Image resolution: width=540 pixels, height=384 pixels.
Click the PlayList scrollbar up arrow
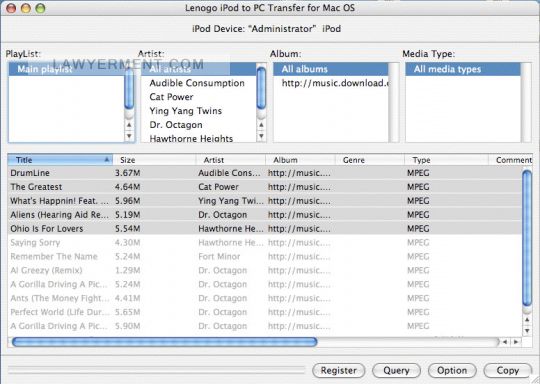[x=129, y=125]
